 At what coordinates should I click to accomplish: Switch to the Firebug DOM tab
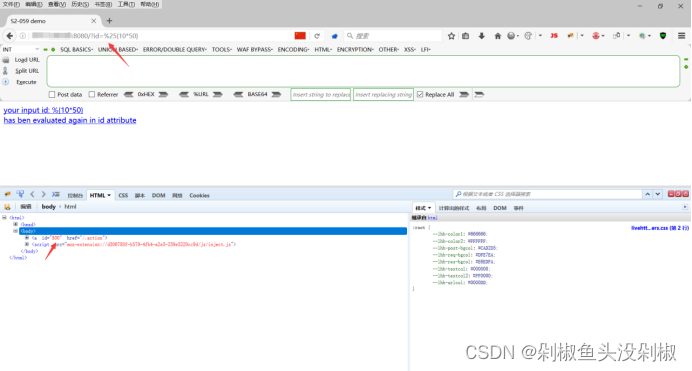158,195
